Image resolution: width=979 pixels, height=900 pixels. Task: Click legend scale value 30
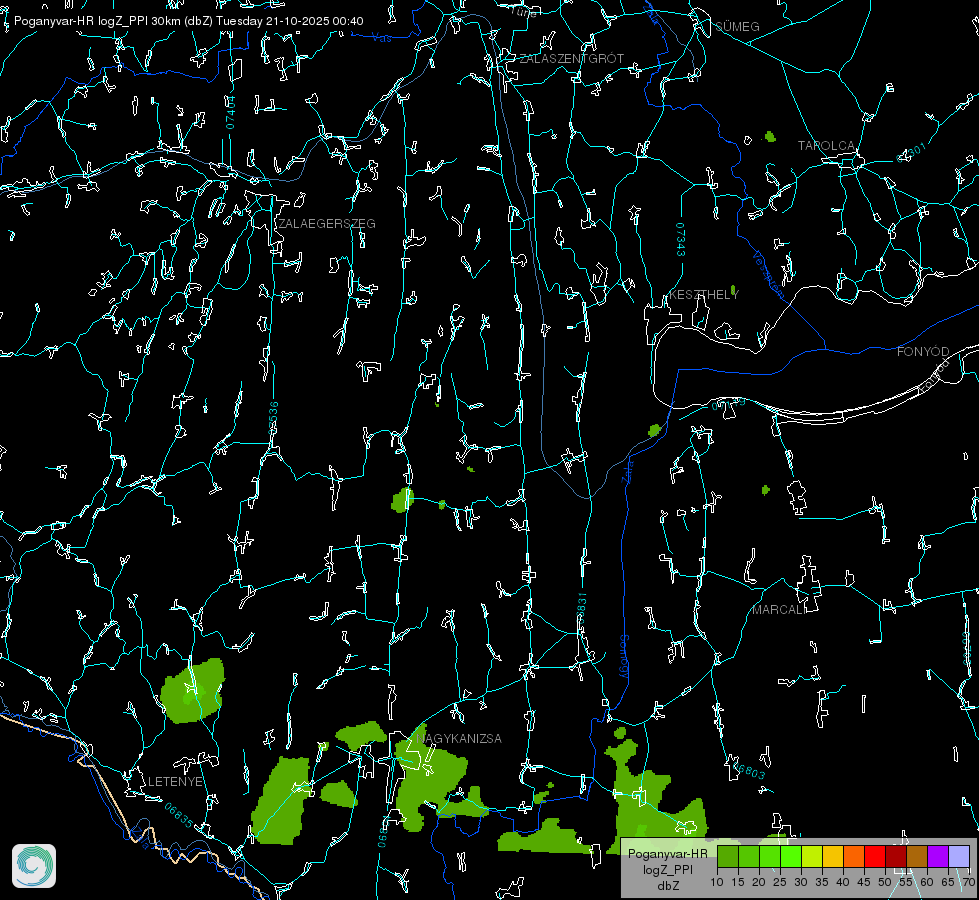coord(801,882)
